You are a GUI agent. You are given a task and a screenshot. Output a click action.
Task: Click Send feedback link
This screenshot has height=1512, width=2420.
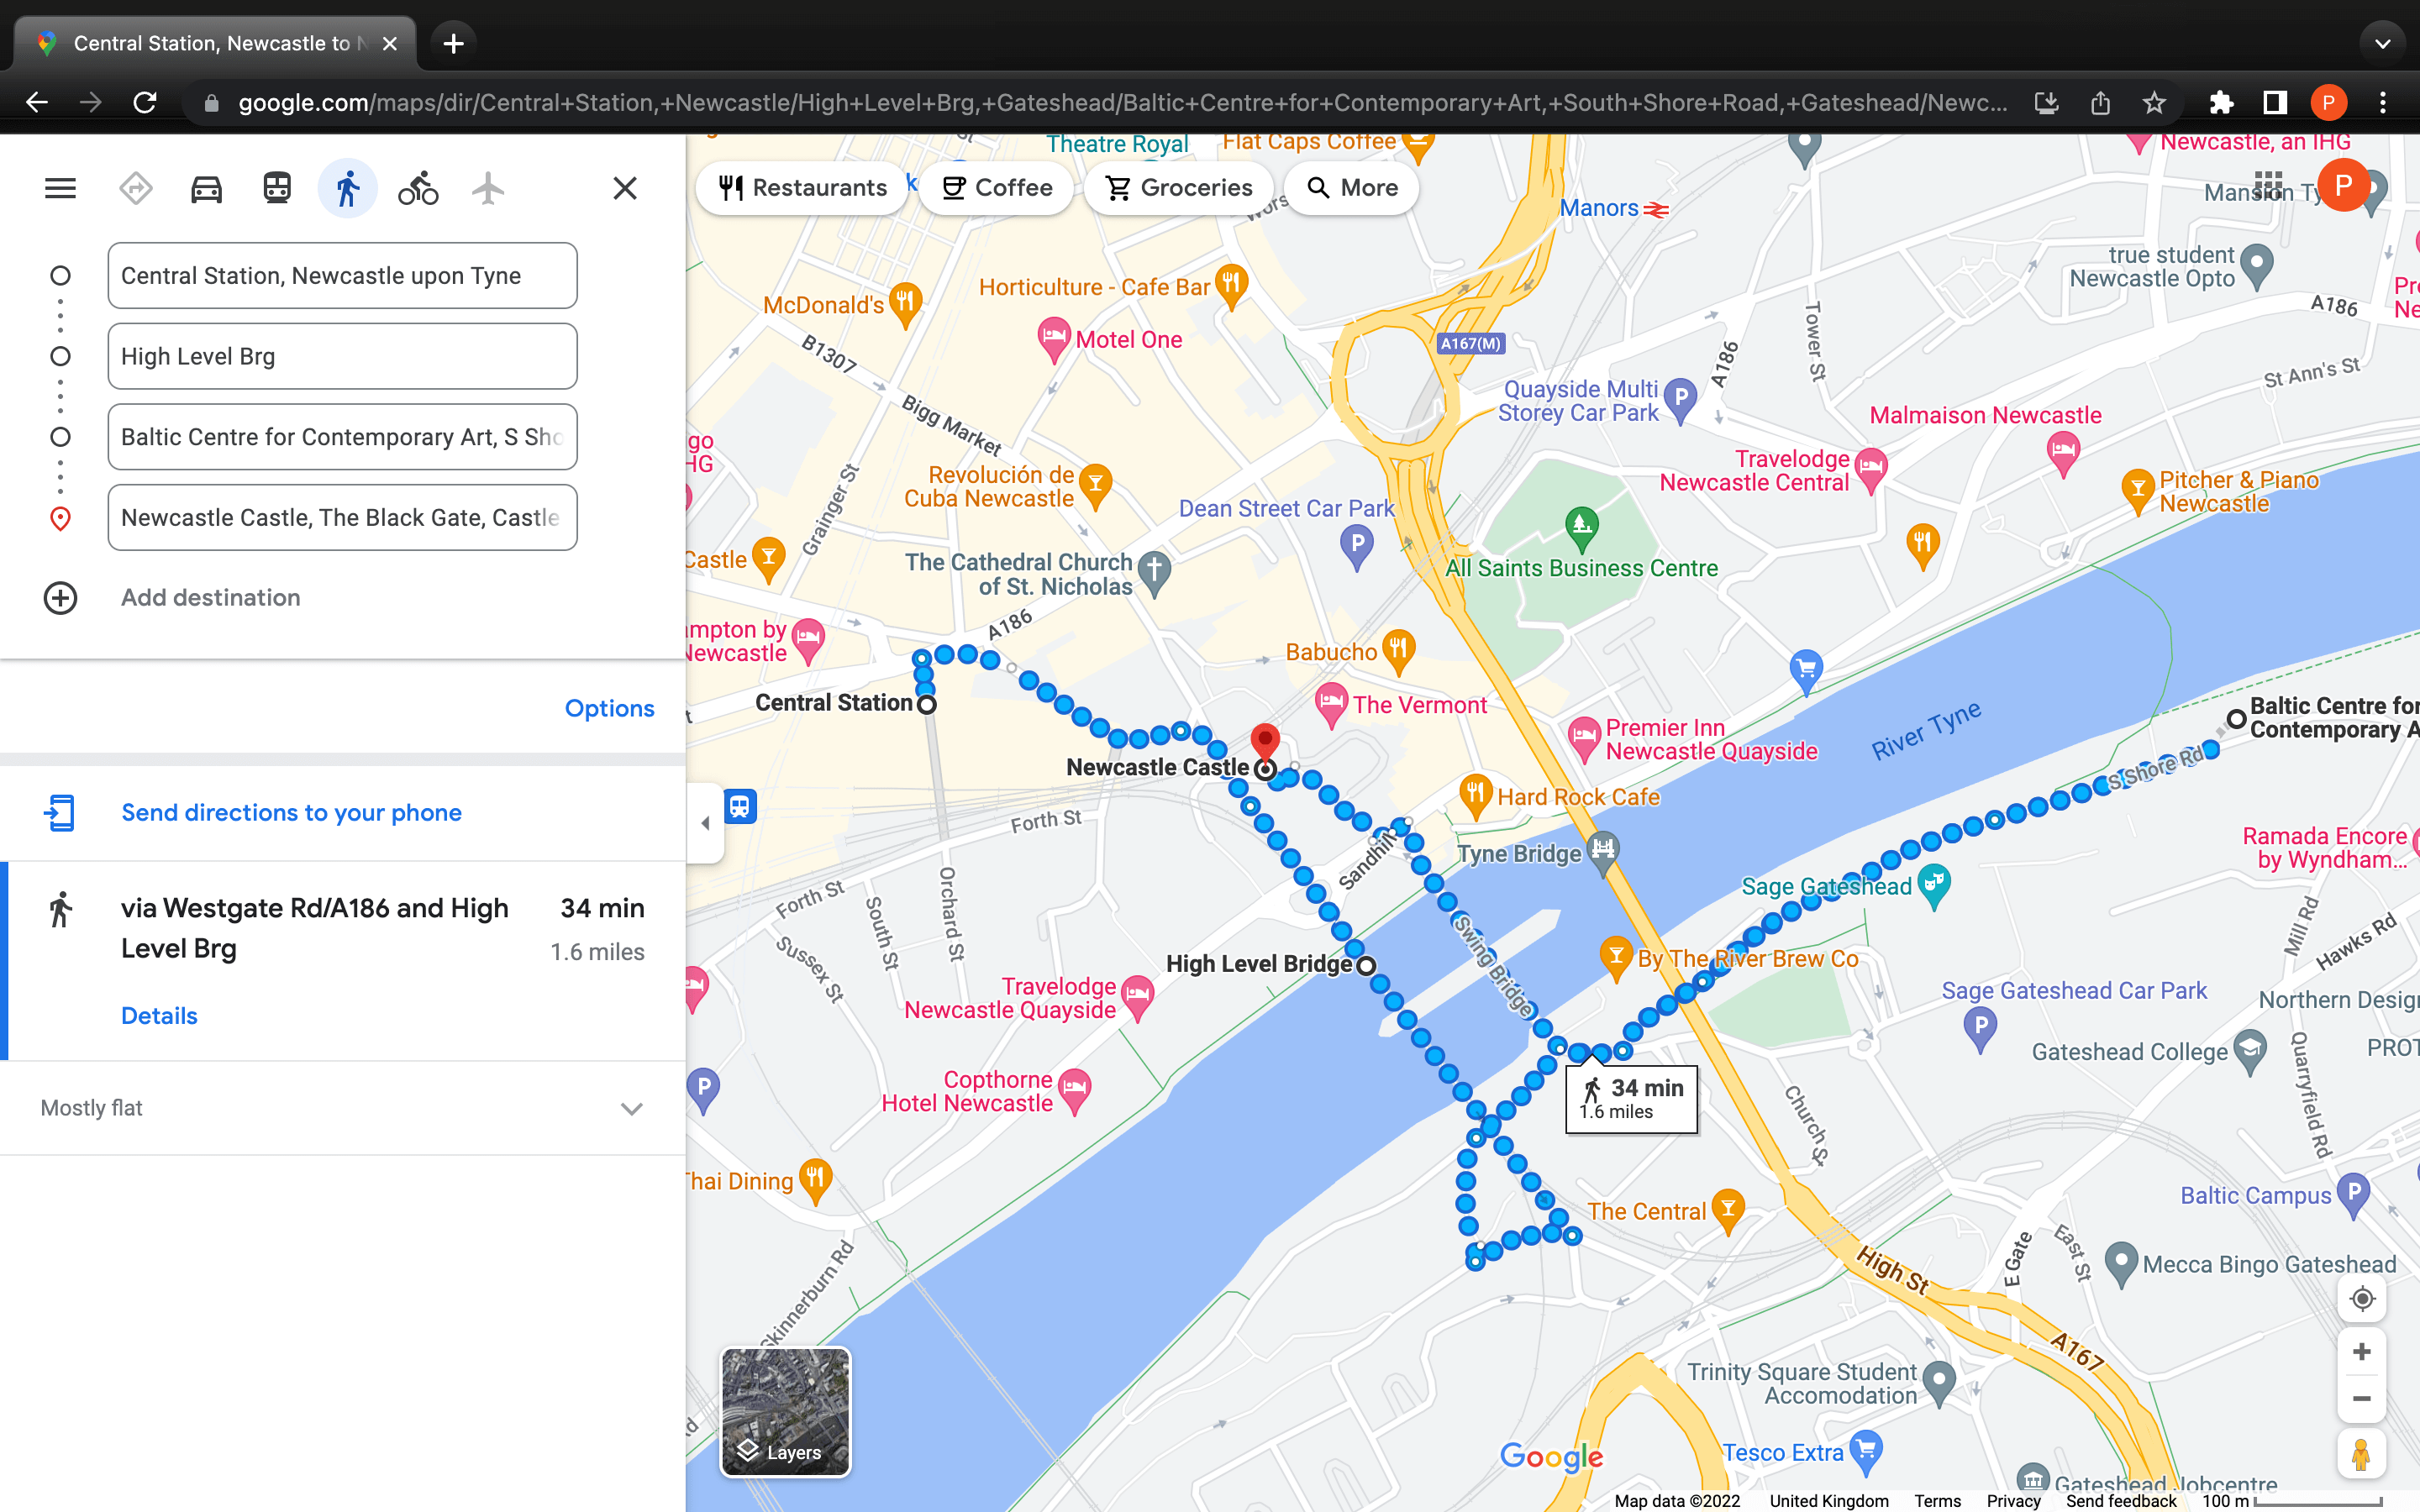[2121, 1500]
